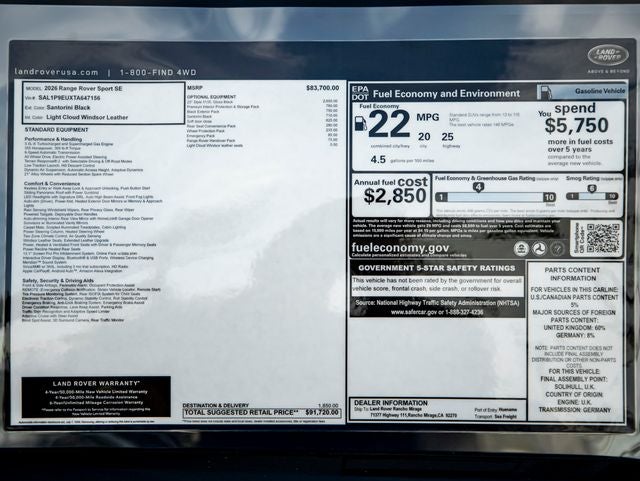Click the GERMANY: 8% parts content line
The height and width of the screenshot is (481, 640).
coord(575,336)
